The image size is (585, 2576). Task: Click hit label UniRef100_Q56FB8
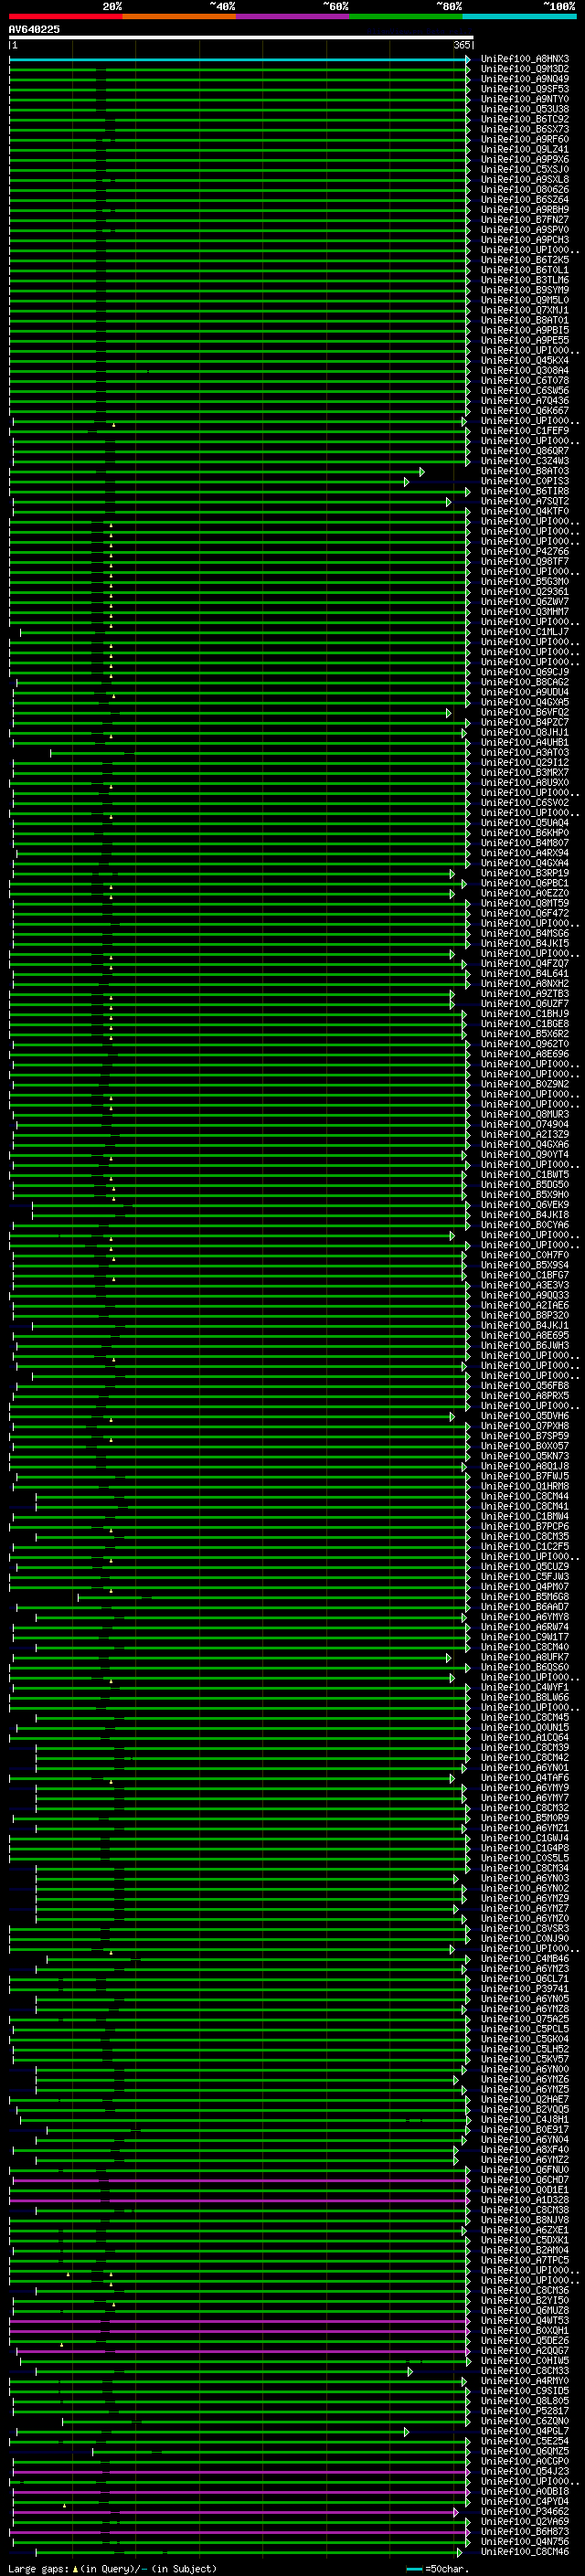point(525,1386)
